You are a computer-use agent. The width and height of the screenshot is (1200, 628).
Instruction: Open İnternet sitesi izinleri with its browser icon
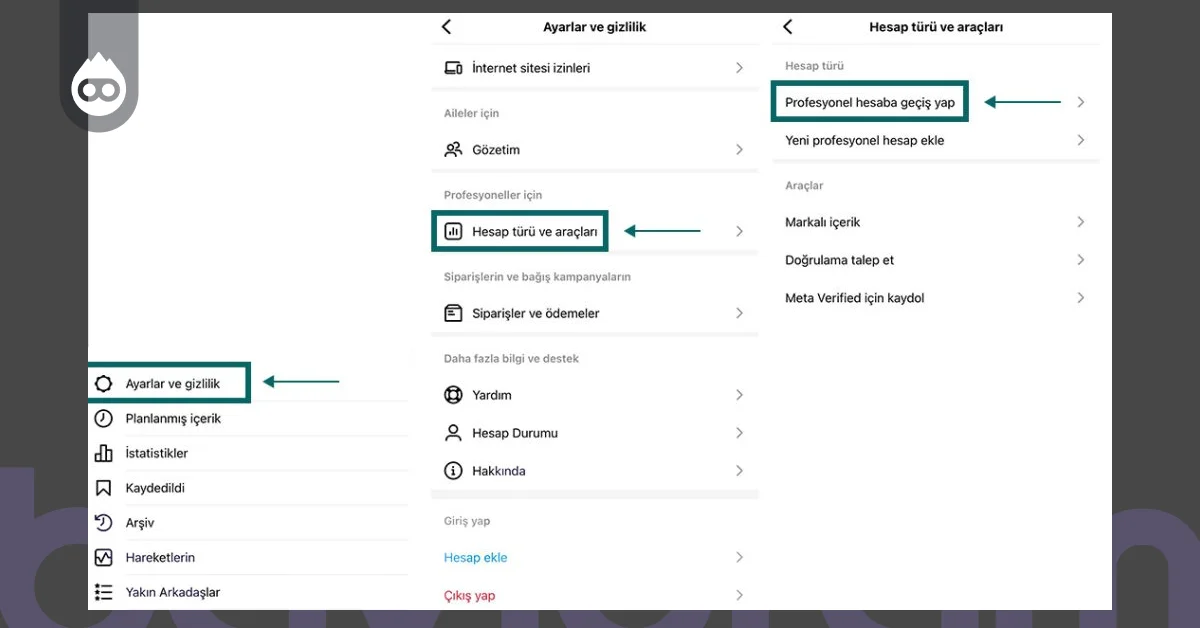click(x=454, y=68)
